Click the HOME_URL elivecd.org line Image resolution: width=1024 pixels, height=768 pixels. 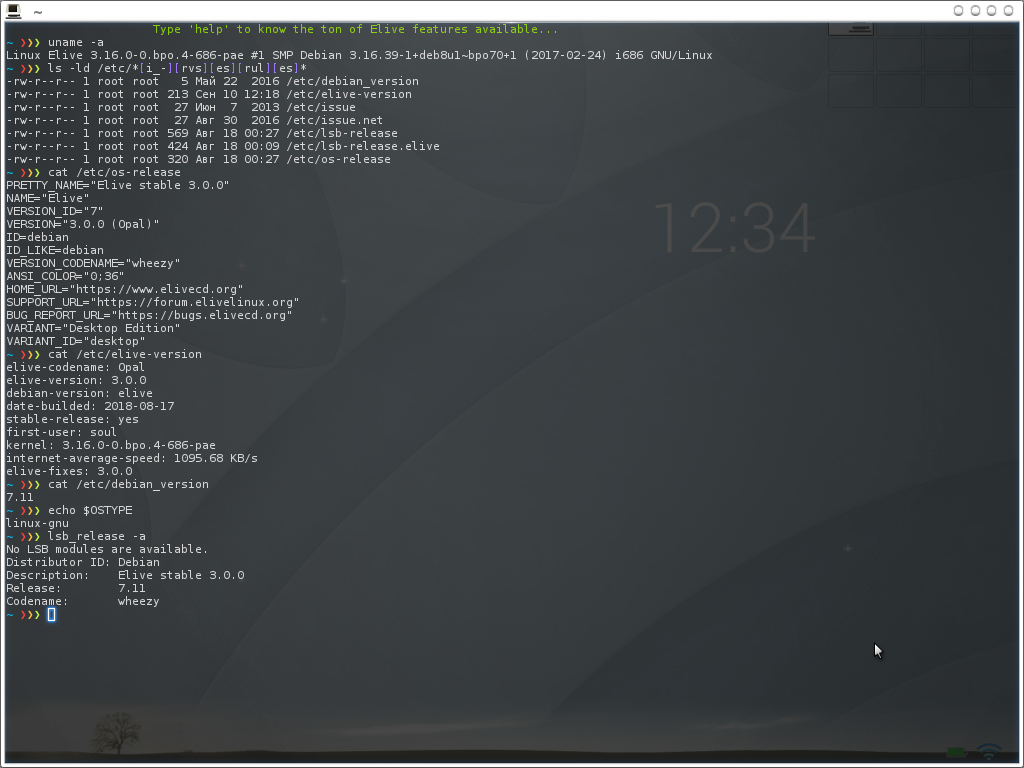(x=125, y=289)
